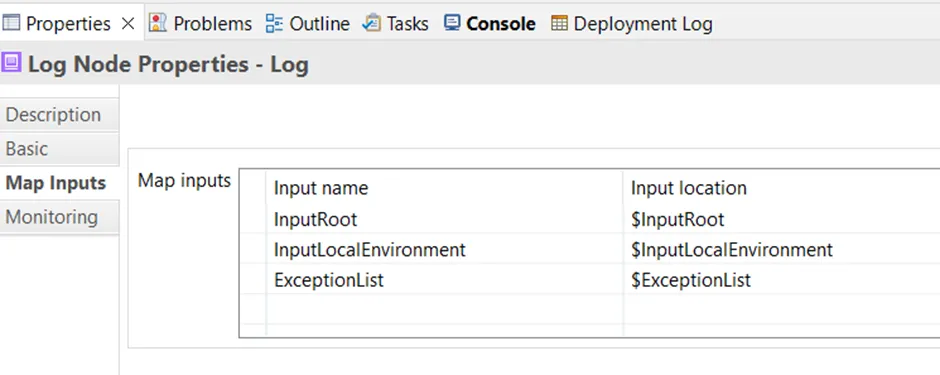Select the Map Inputs properties section
Viewport: 940px width, 375px height.
(59, 183)
